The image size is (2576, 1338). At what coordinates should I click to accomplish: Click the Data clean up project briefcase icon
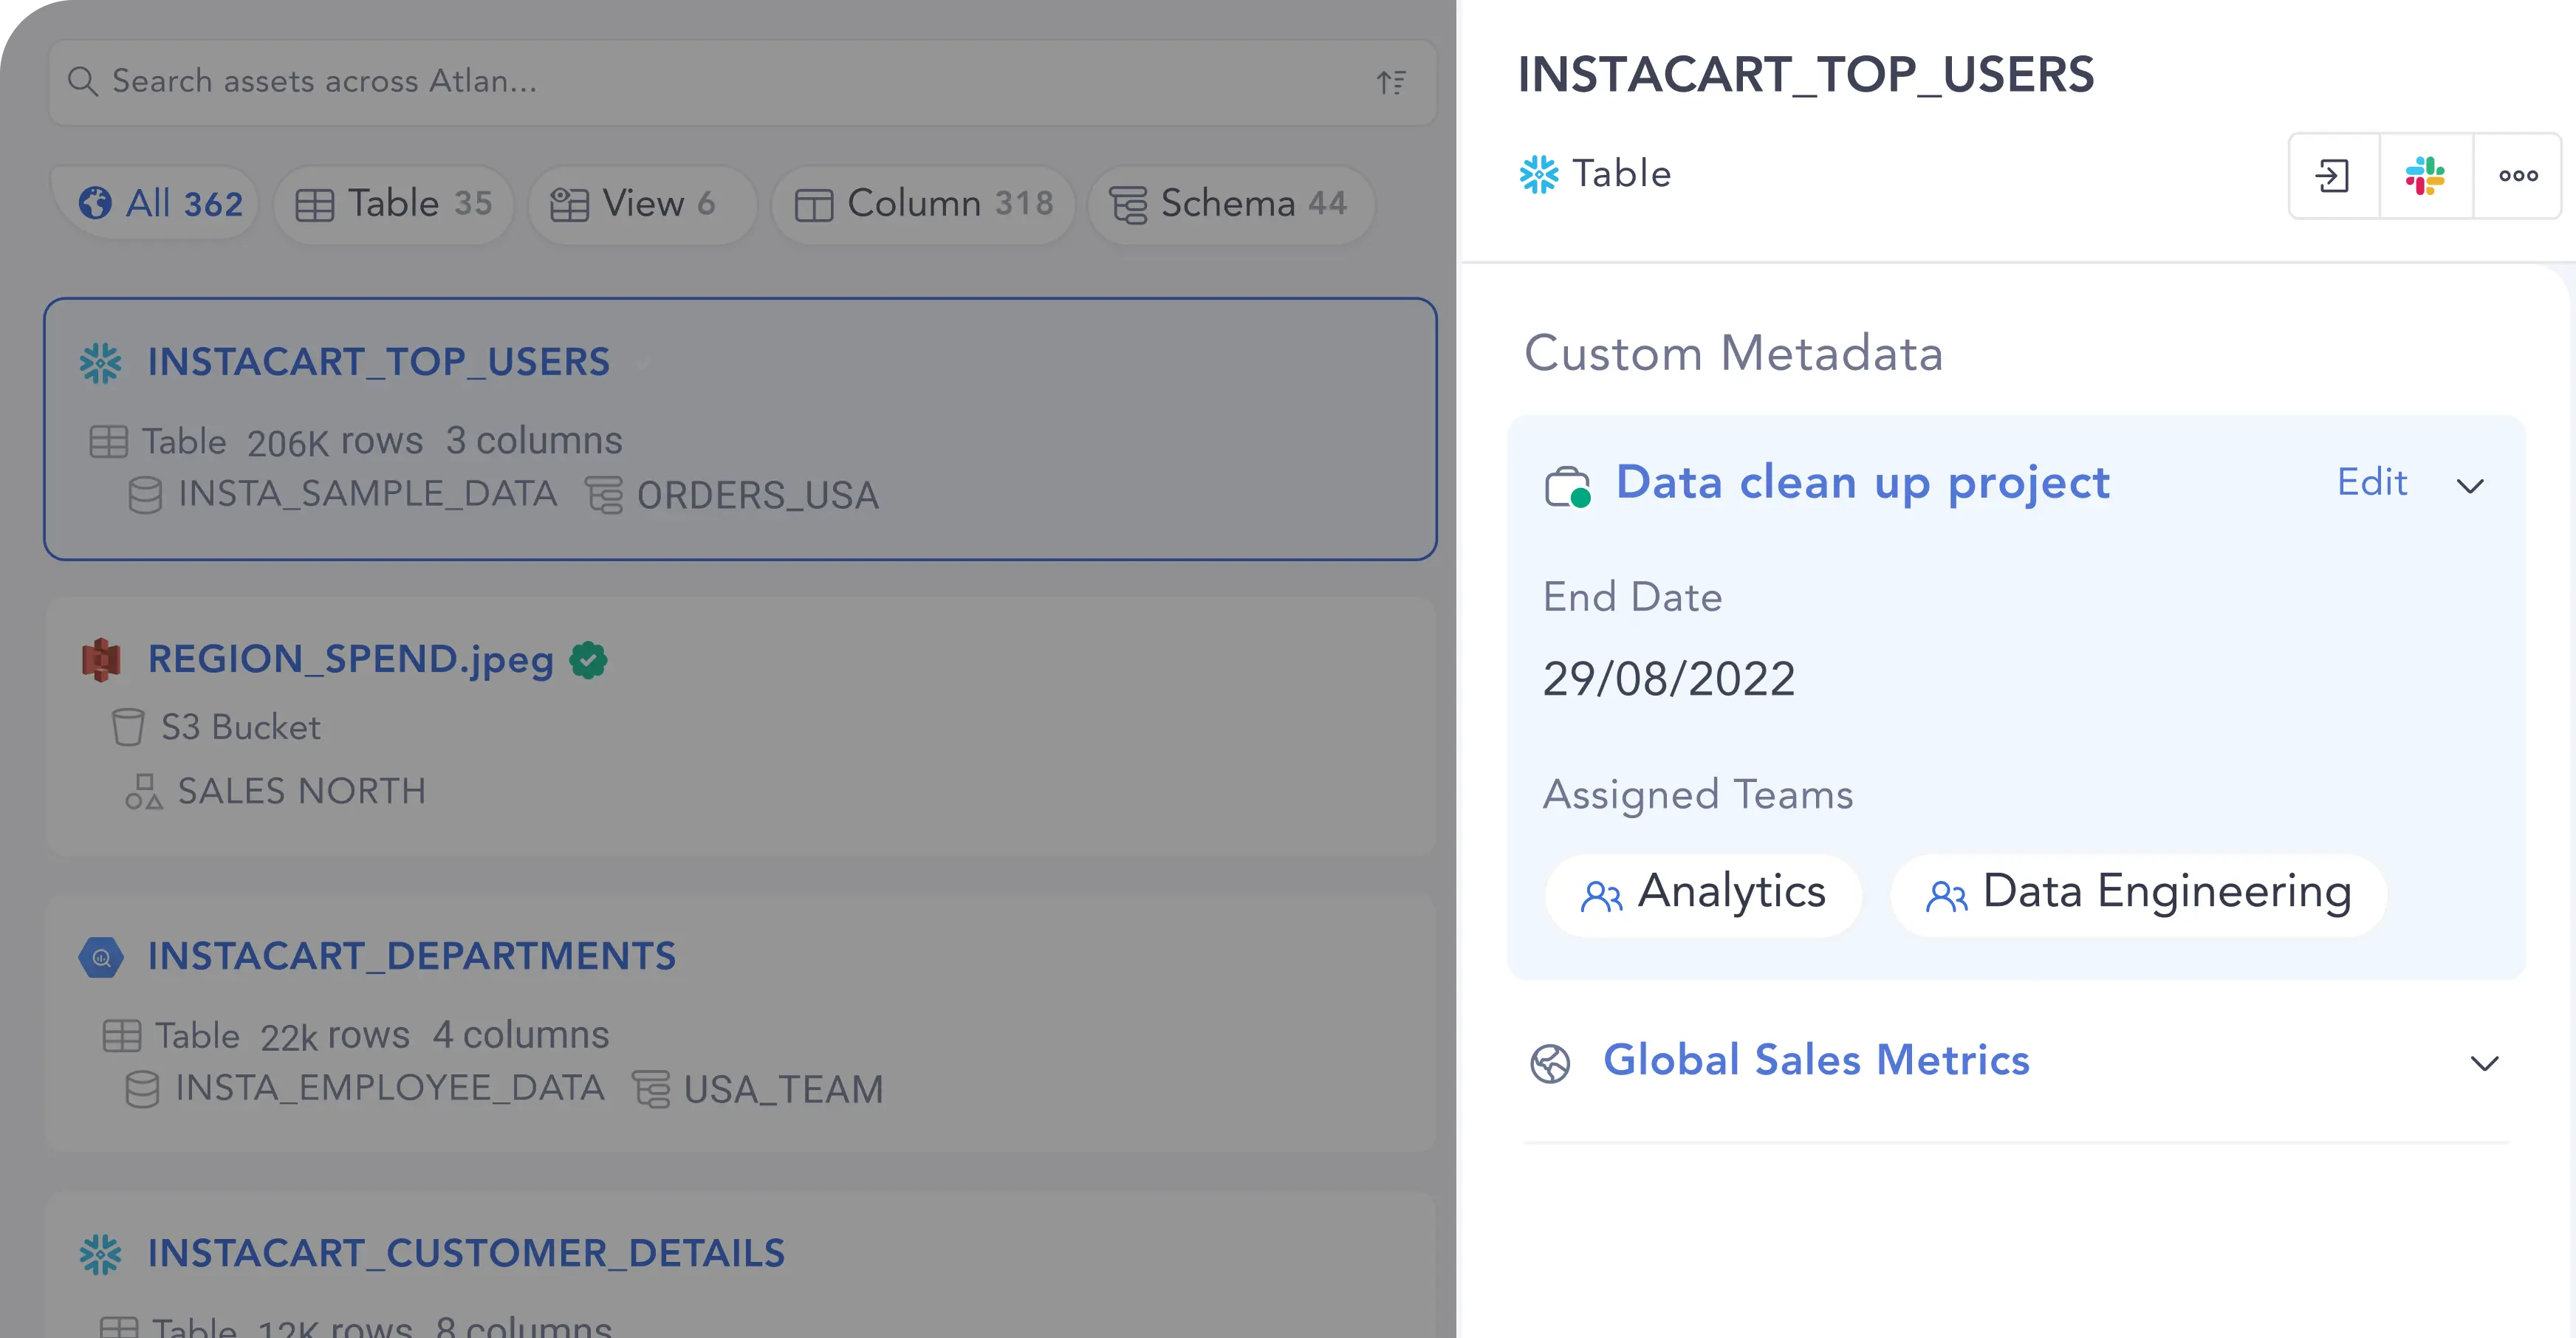pos(1567,487)
